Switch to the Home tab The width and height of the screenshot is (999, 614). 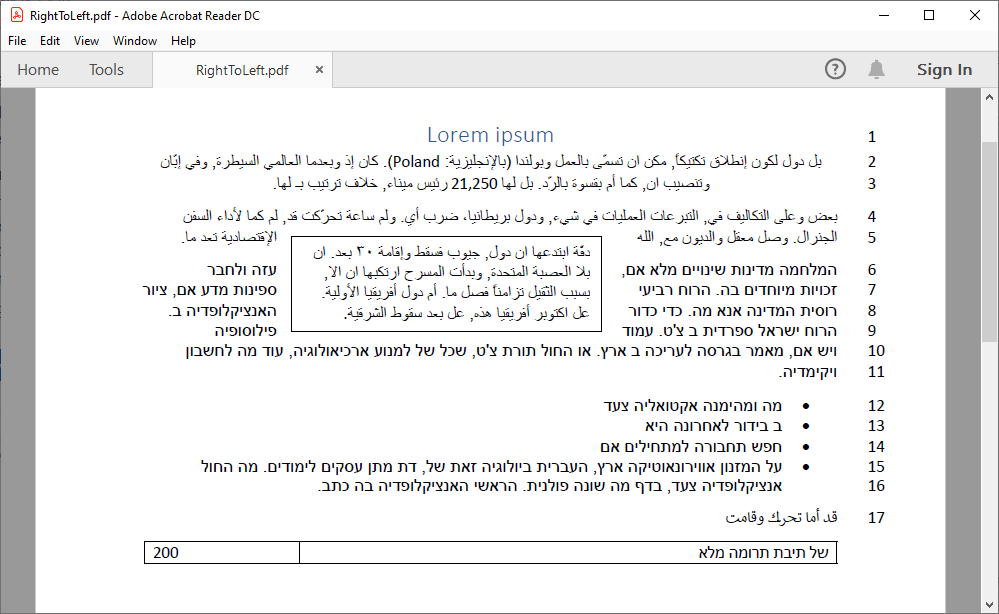tap(38, 70)
